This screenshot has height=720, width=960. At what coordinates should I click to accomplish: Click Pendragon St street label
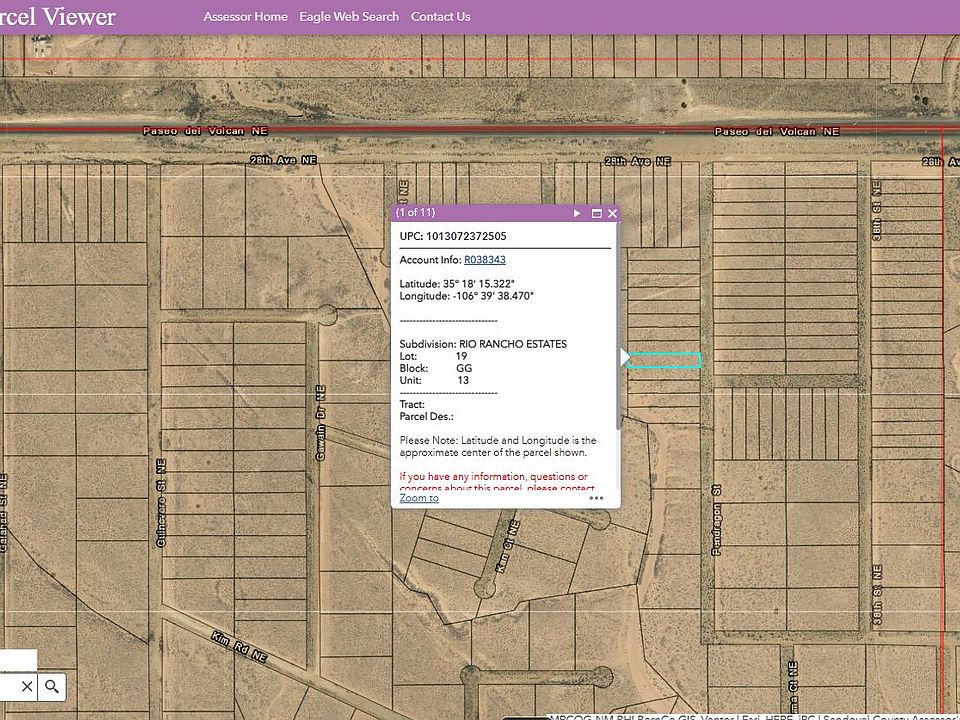point(716,520)
